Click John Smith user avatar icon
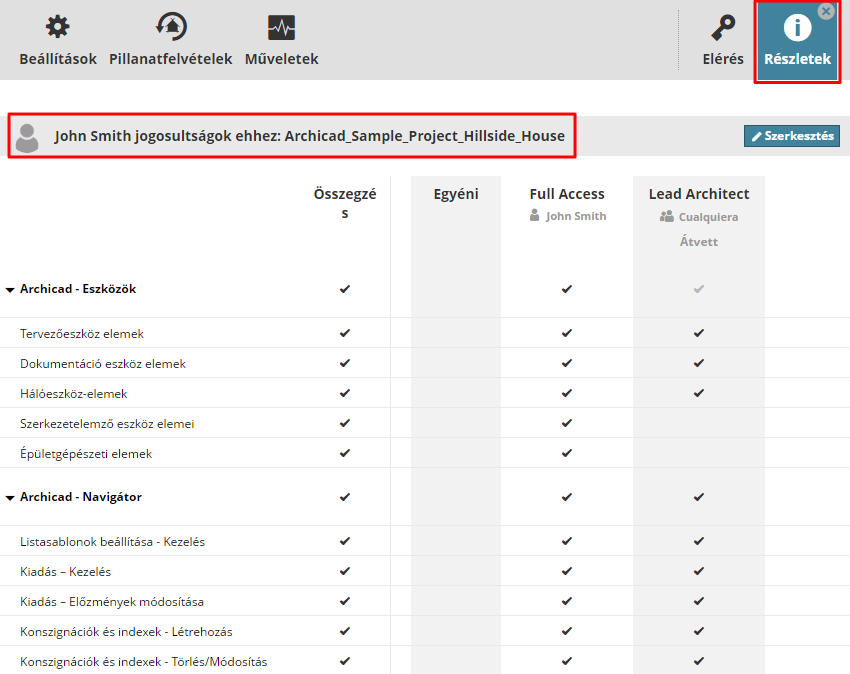Viewport: 850px width, 674px height. (x=27, y=138)
